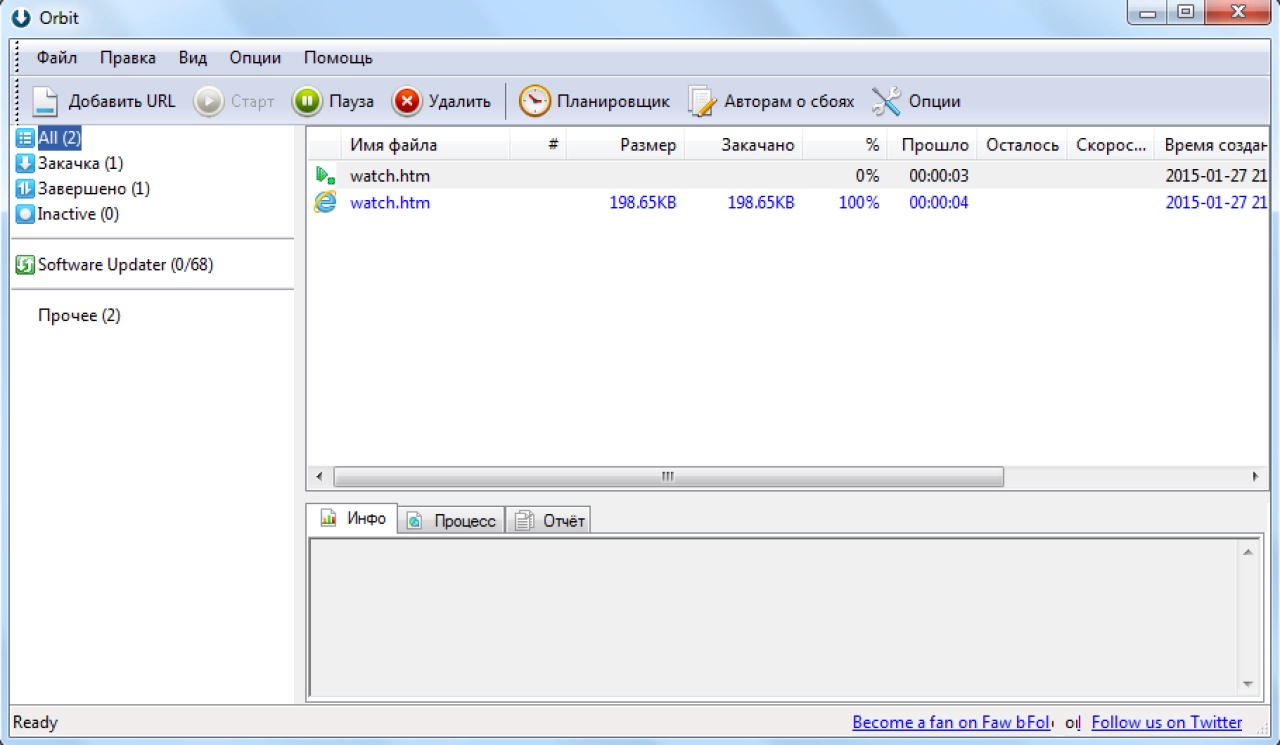1280x745 pixels.
Task: Open Follow us on Twitter link
Action: (1167, 722)
